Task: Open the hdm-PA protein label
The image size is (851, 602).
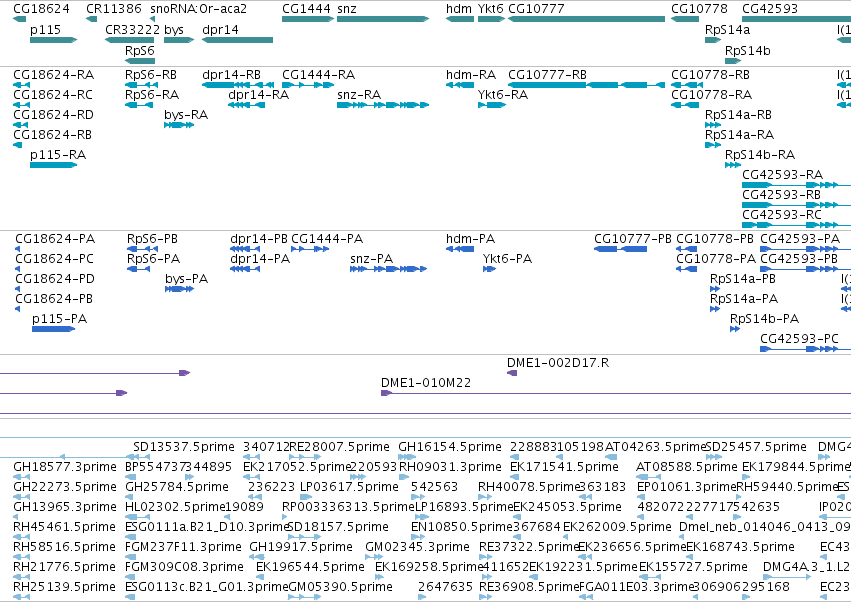Action: (x=470, y=239)
